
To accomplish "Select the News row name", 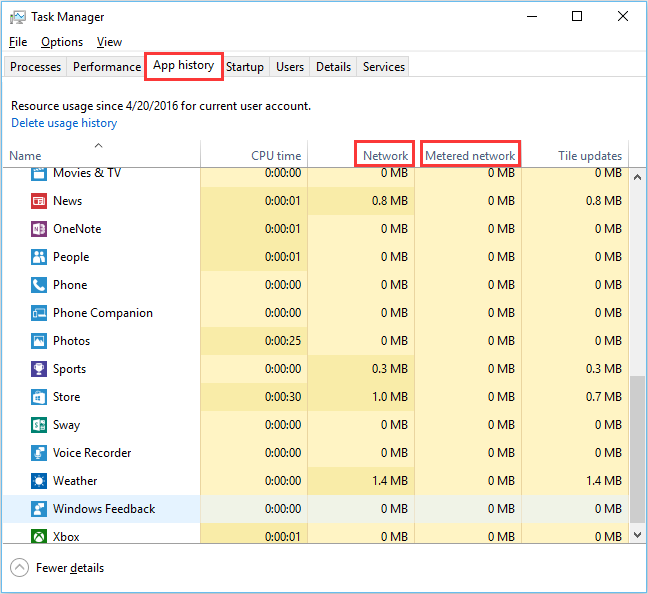I will pos(67,201).
